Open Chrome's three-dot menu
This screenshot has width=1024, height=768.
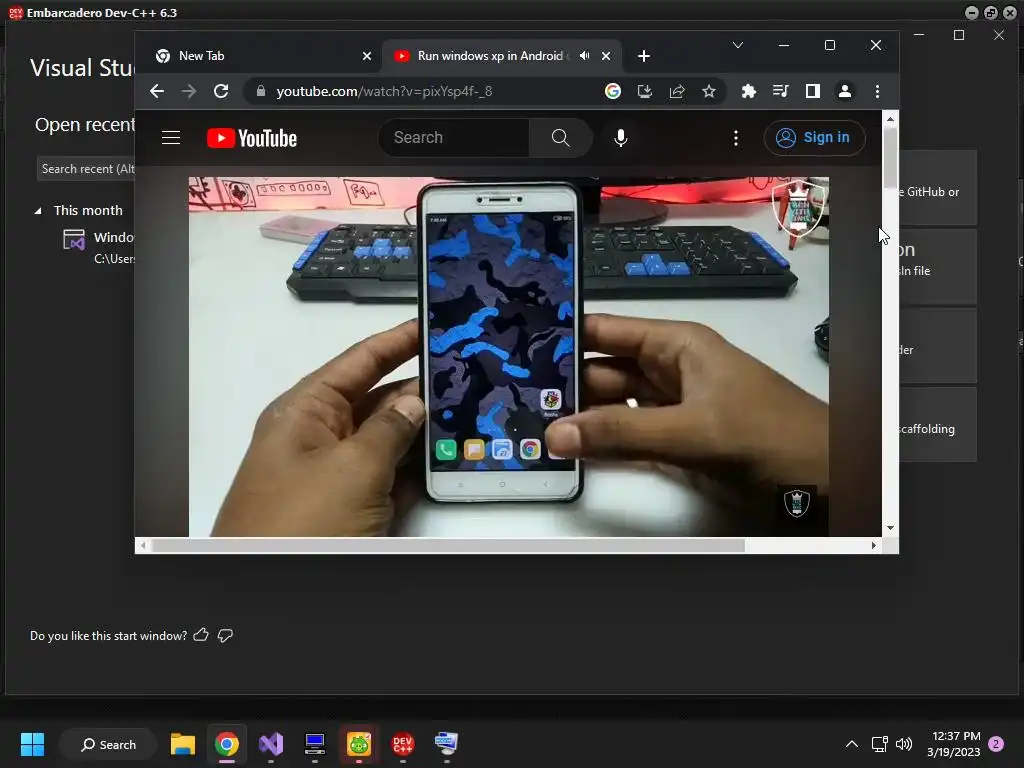click(877, 91)
